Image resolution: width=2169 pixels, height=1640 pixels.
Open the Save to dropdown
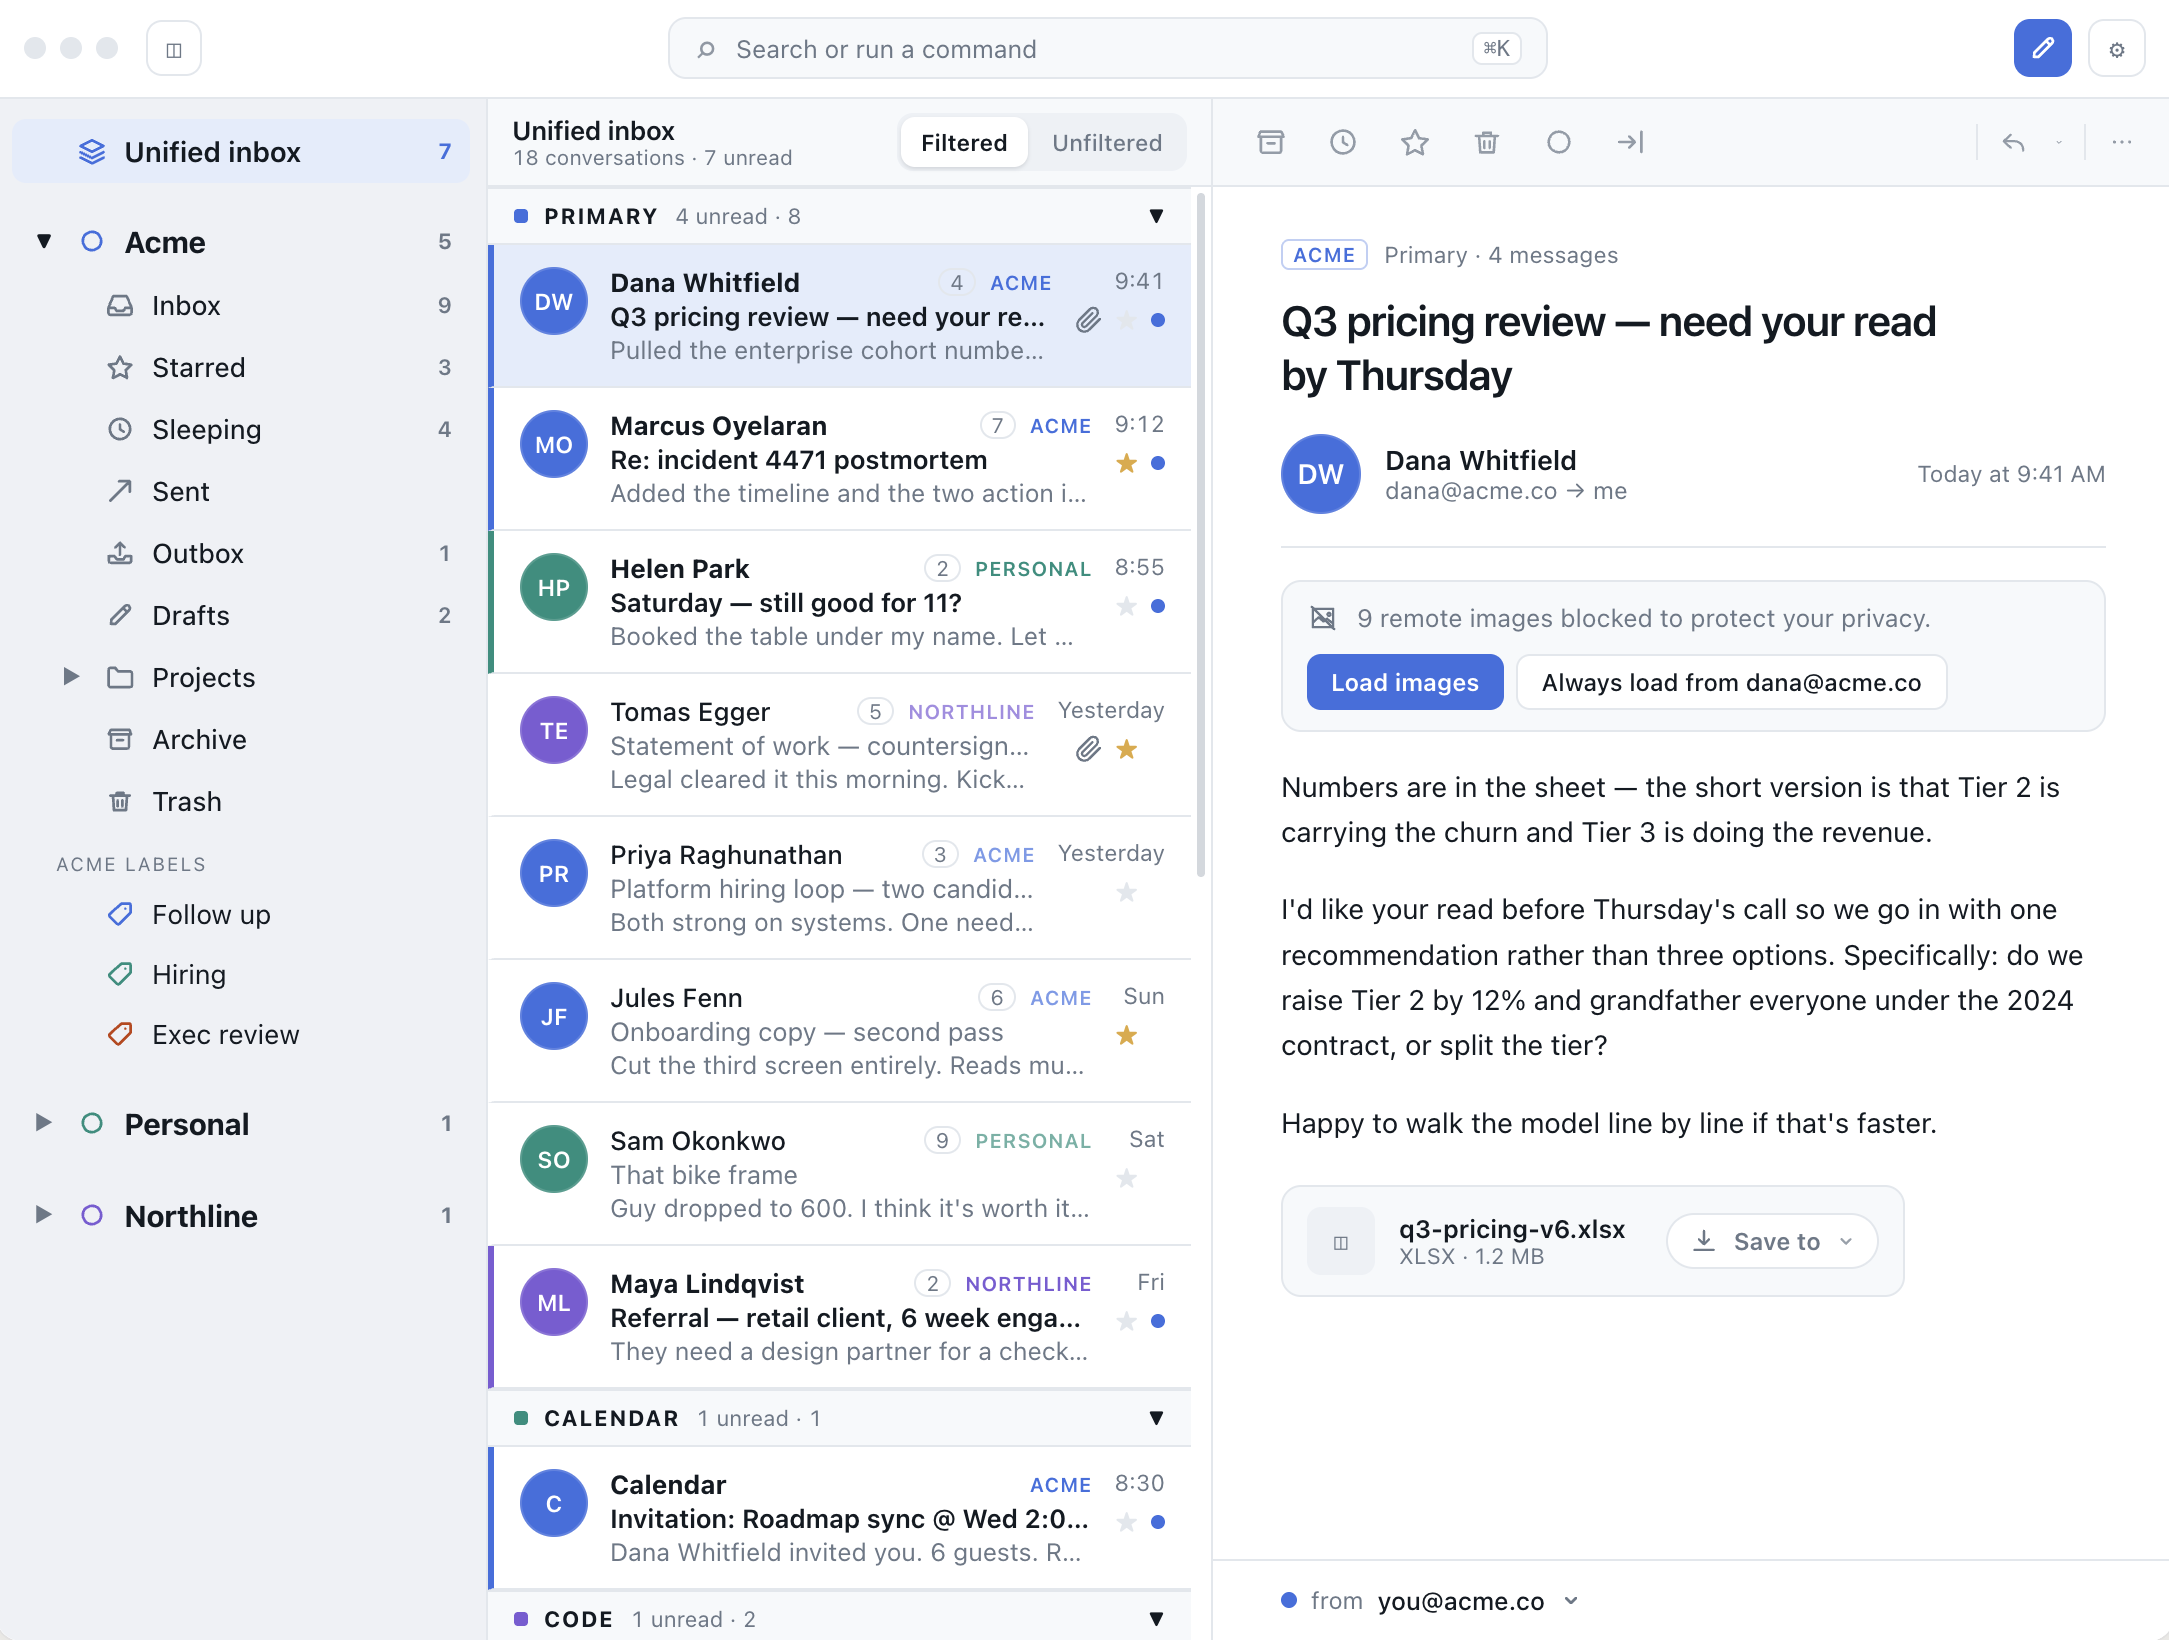pos(1772,1241)
